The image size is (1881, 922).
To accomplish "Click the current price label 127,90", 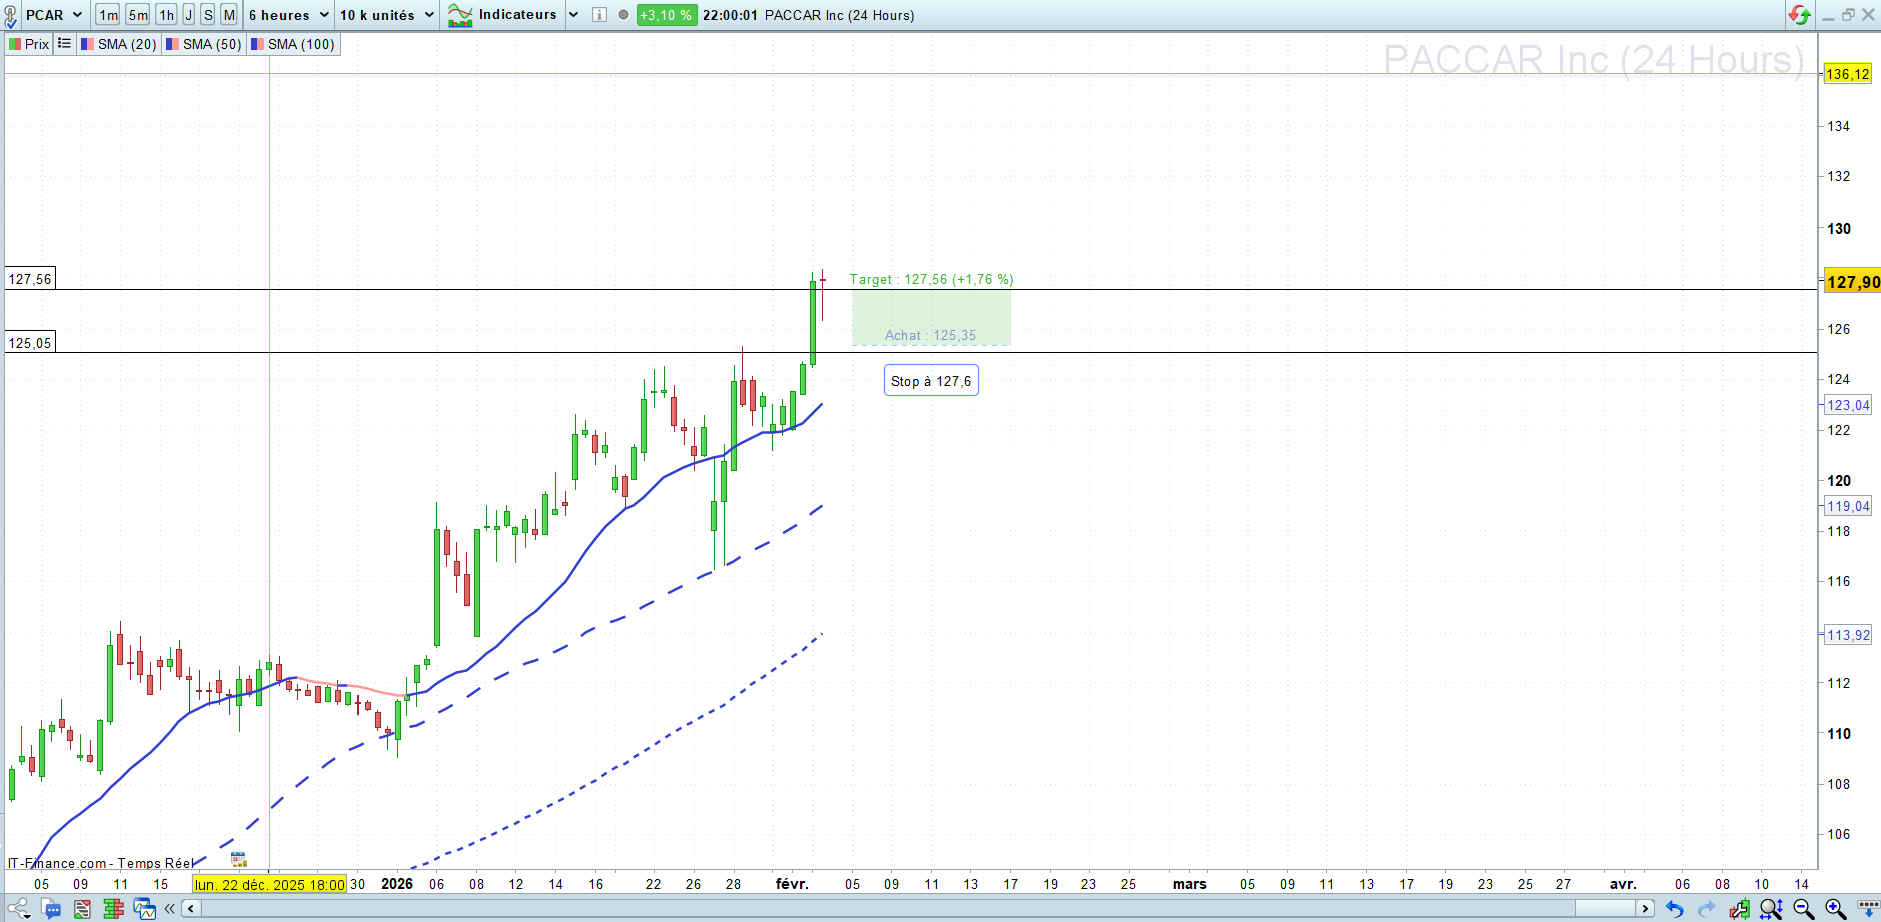I will click(1852, 282).
